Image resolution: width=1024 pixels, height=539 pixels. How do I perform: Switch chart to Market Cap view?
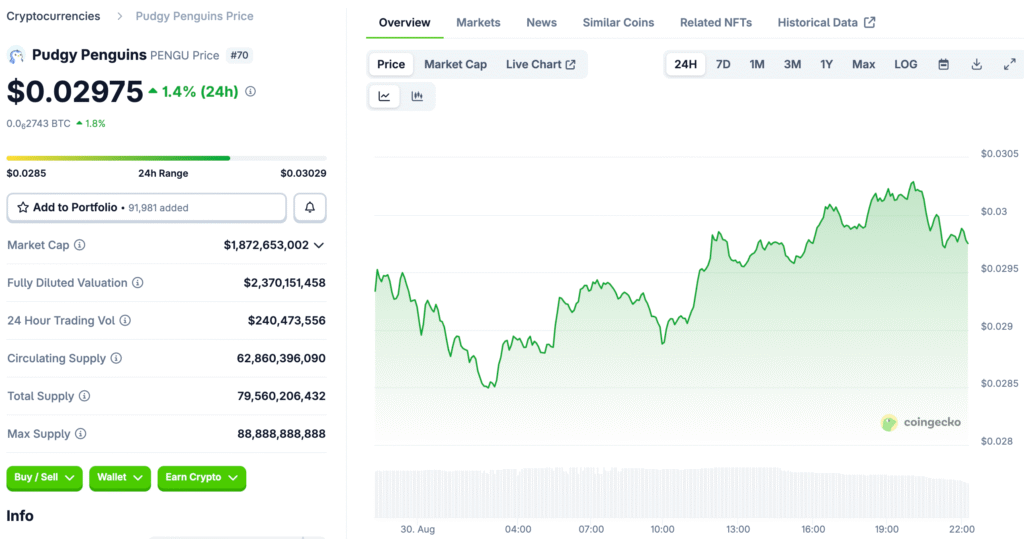tap(455, 64)
